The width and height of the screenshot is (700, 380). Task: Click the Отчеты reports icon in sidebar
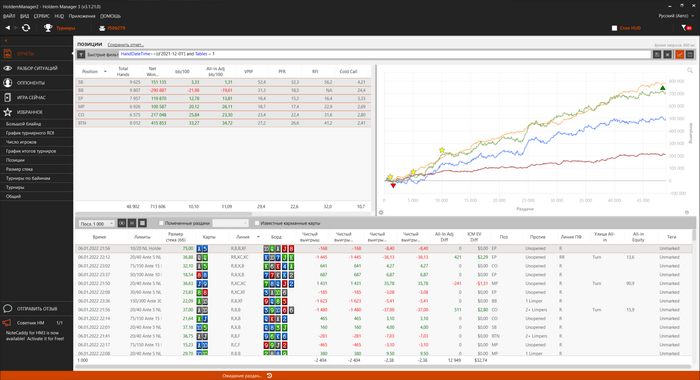[x=8, y=54]
